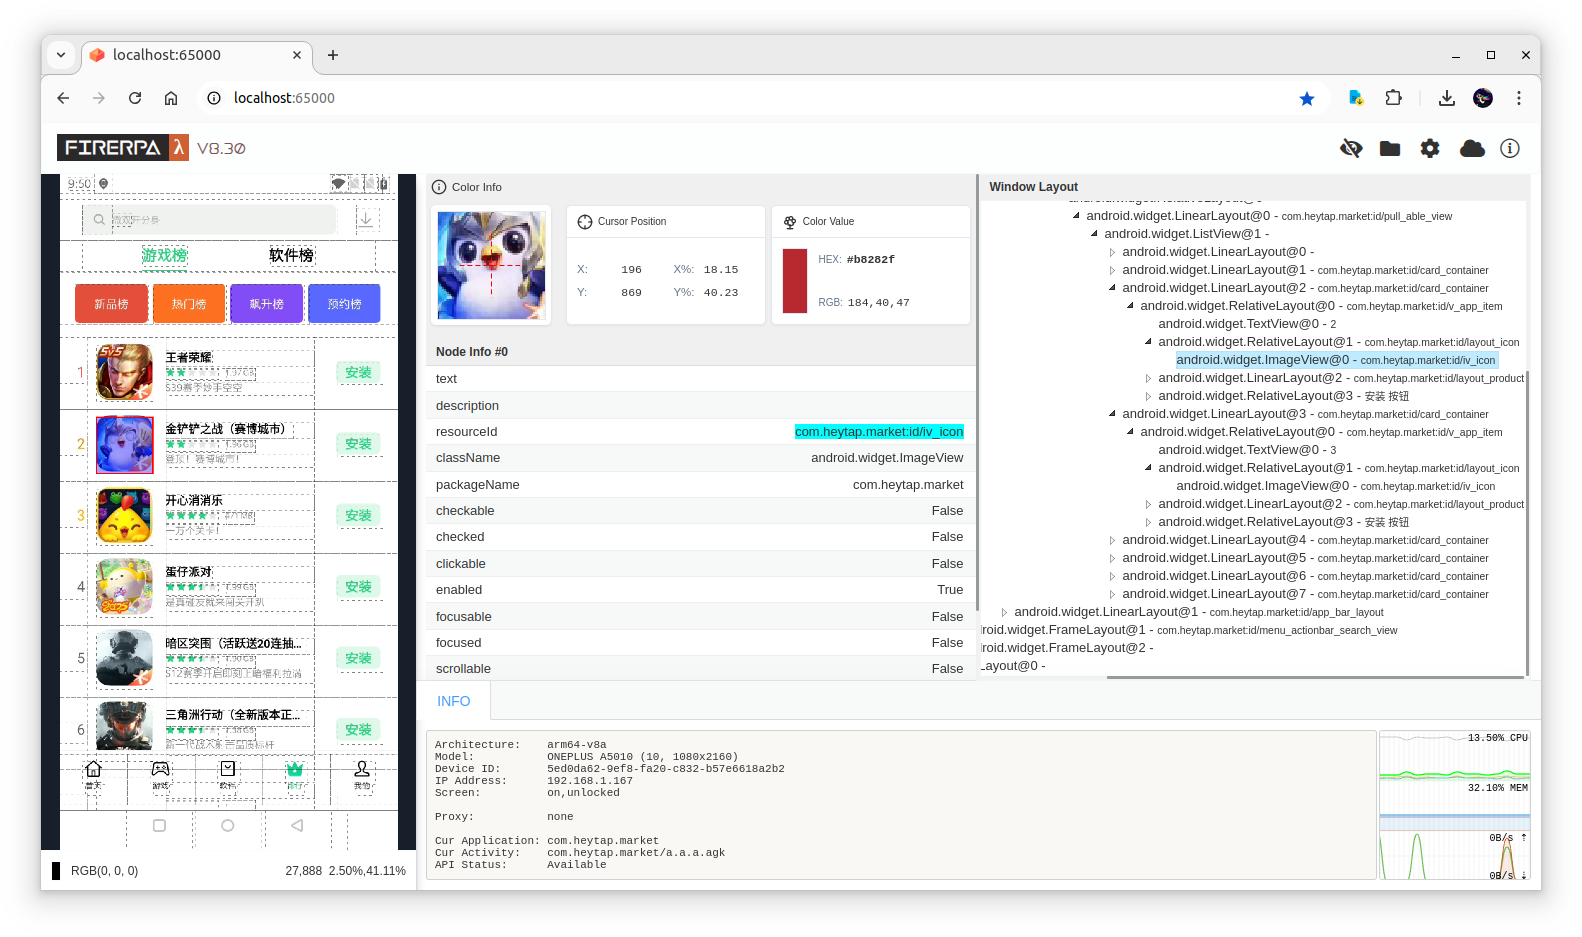The width and height of the screenshot is (1582, 937).
Task: Open browser downloads icon
Action: coord(1446,98)
